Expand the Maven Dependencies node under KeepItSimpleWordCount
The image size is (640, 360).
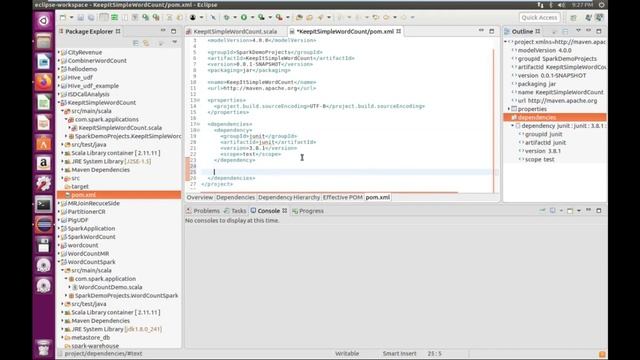[62, 170]
